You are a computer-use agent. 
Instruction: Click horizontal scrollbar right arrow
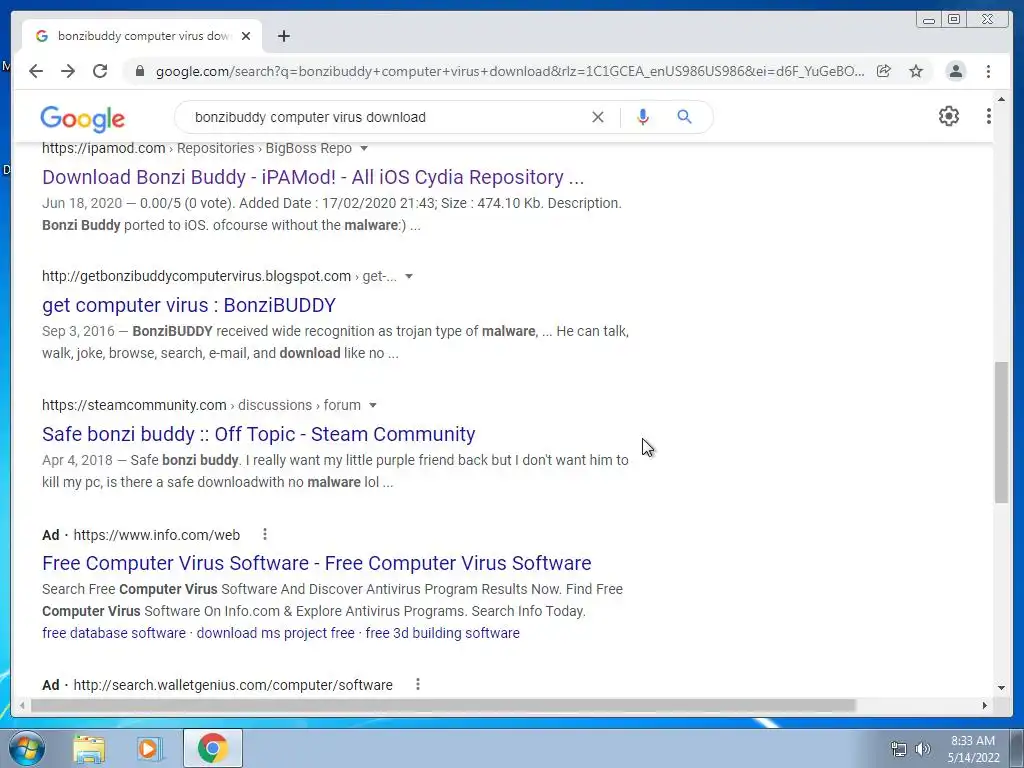point(985,705)
